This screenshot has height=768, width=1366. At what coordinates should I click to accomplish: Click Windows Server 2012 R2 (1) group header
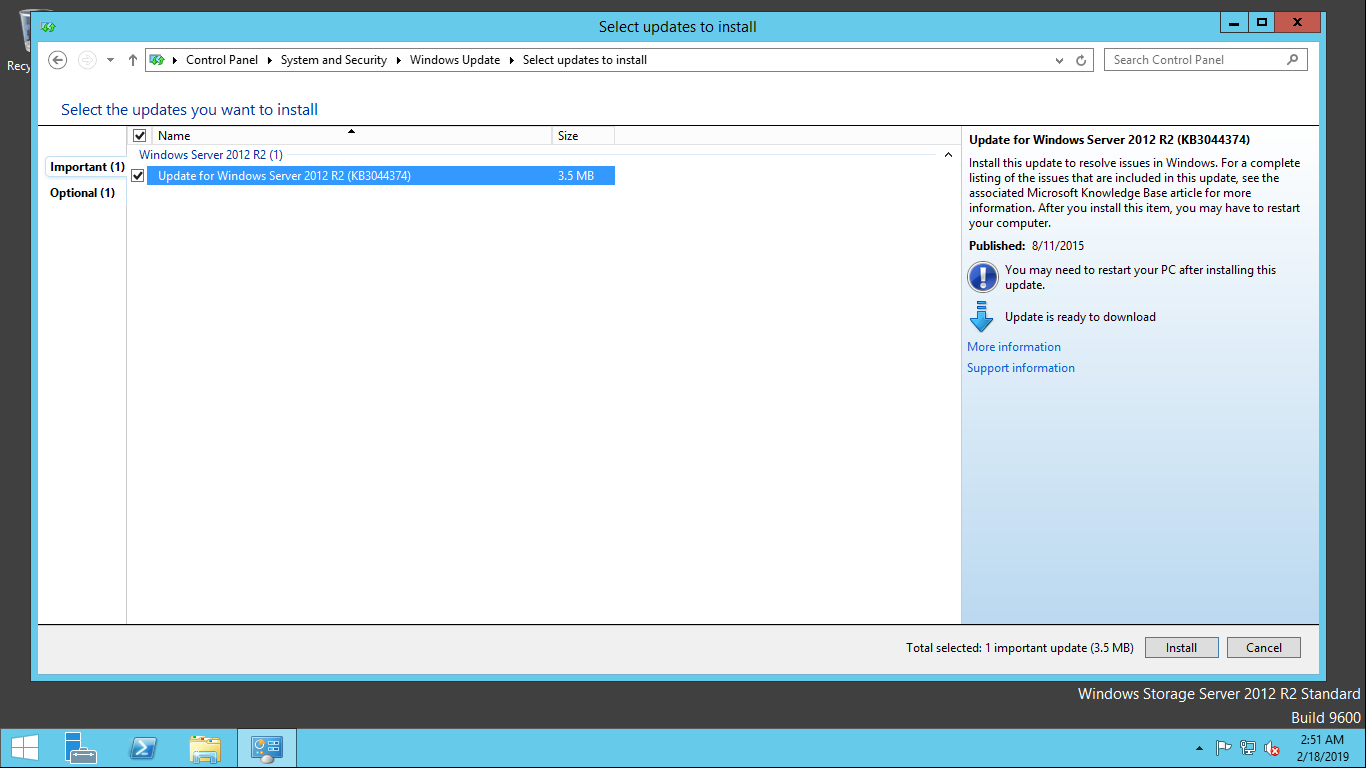coord(211,155)
